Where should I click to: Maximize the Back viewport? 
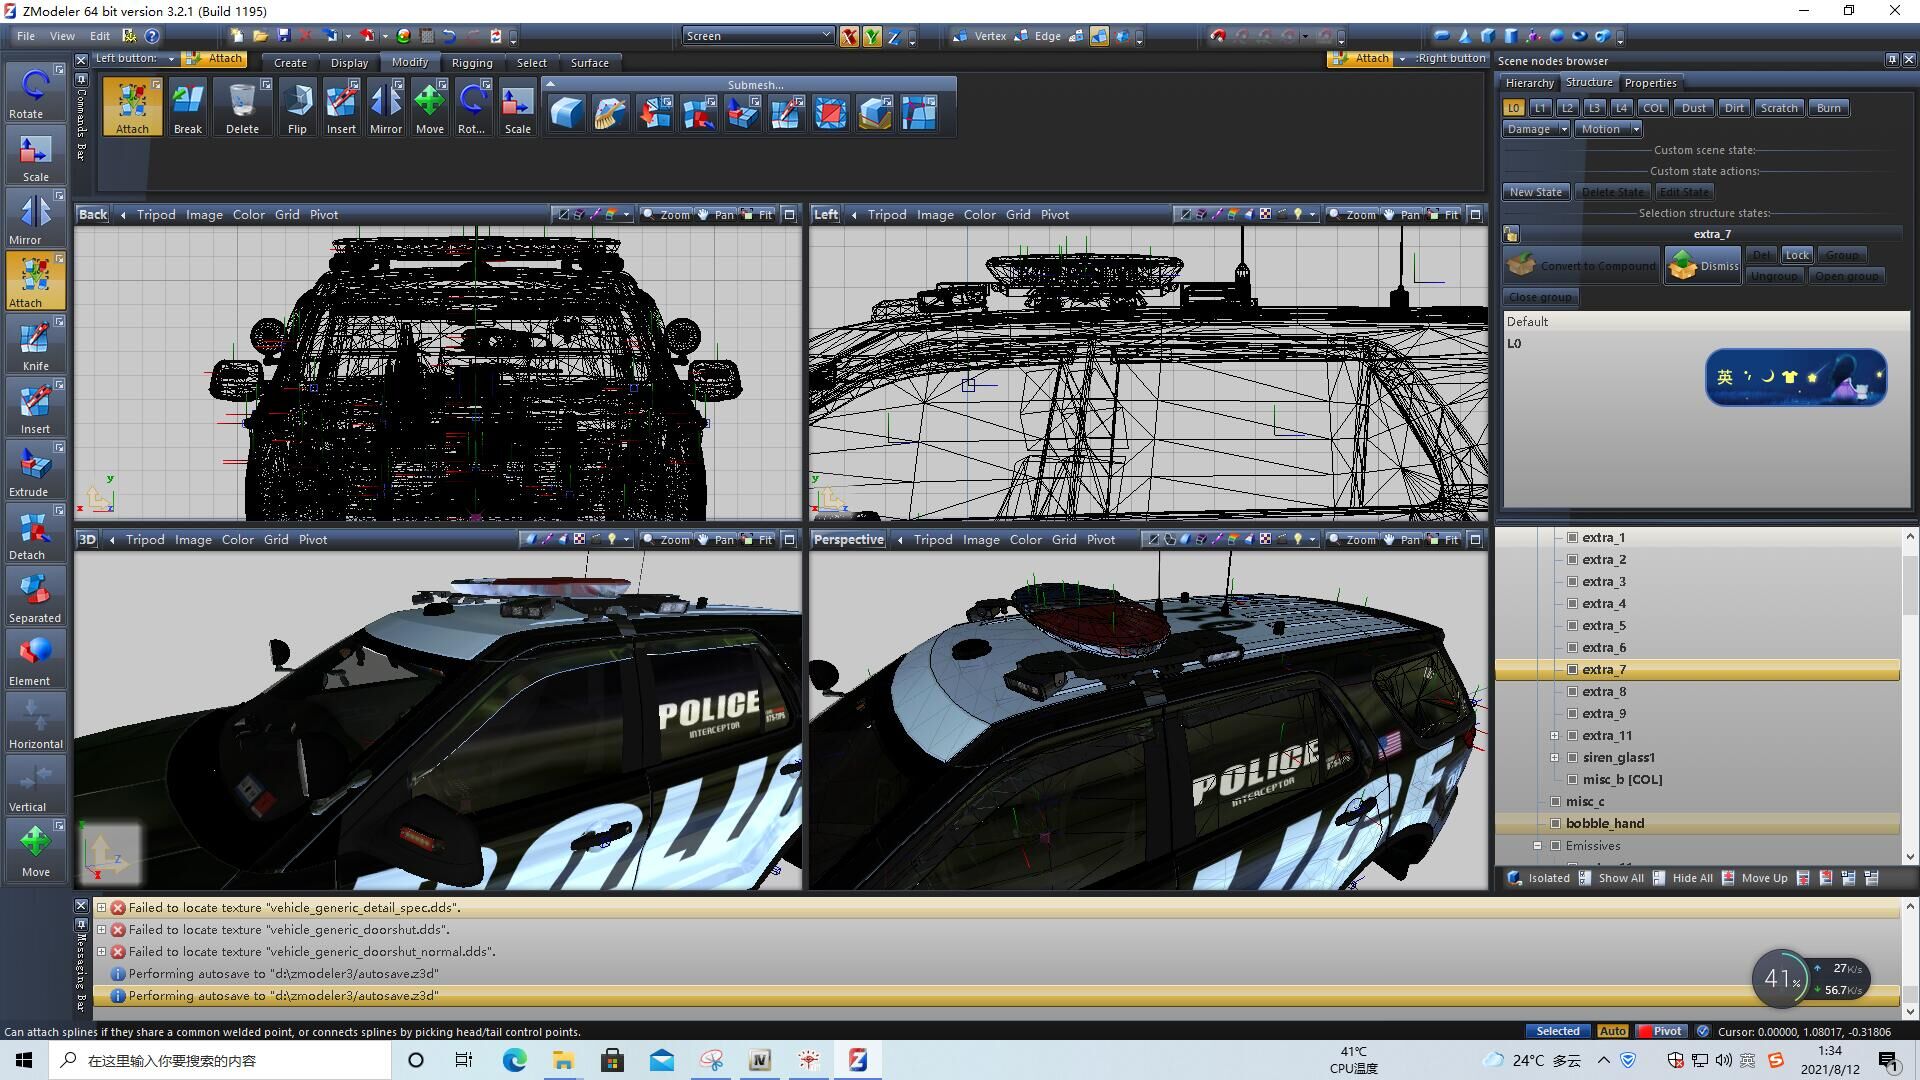tap(789, 215)
